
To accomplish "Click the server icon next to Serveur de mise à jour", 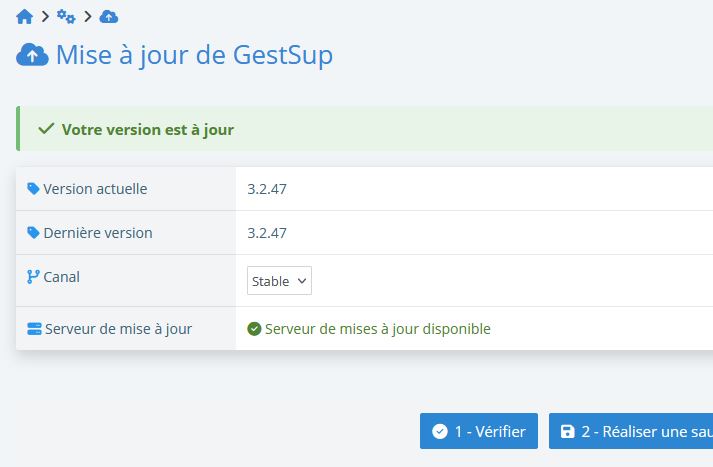I will tap(34, 329).
